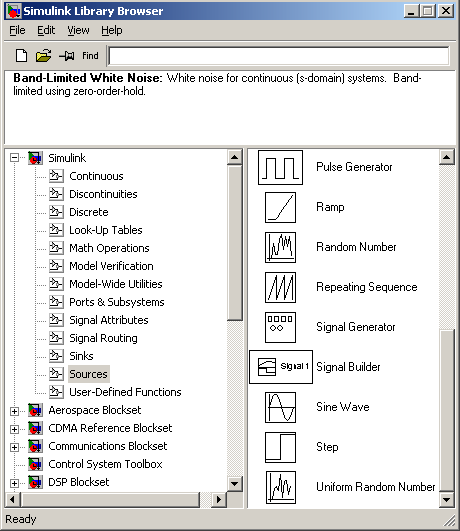Click the tree panel horizontal scrollbar thumb
Image resolution: width=460 pixels, height=531 pixels.
110,499
